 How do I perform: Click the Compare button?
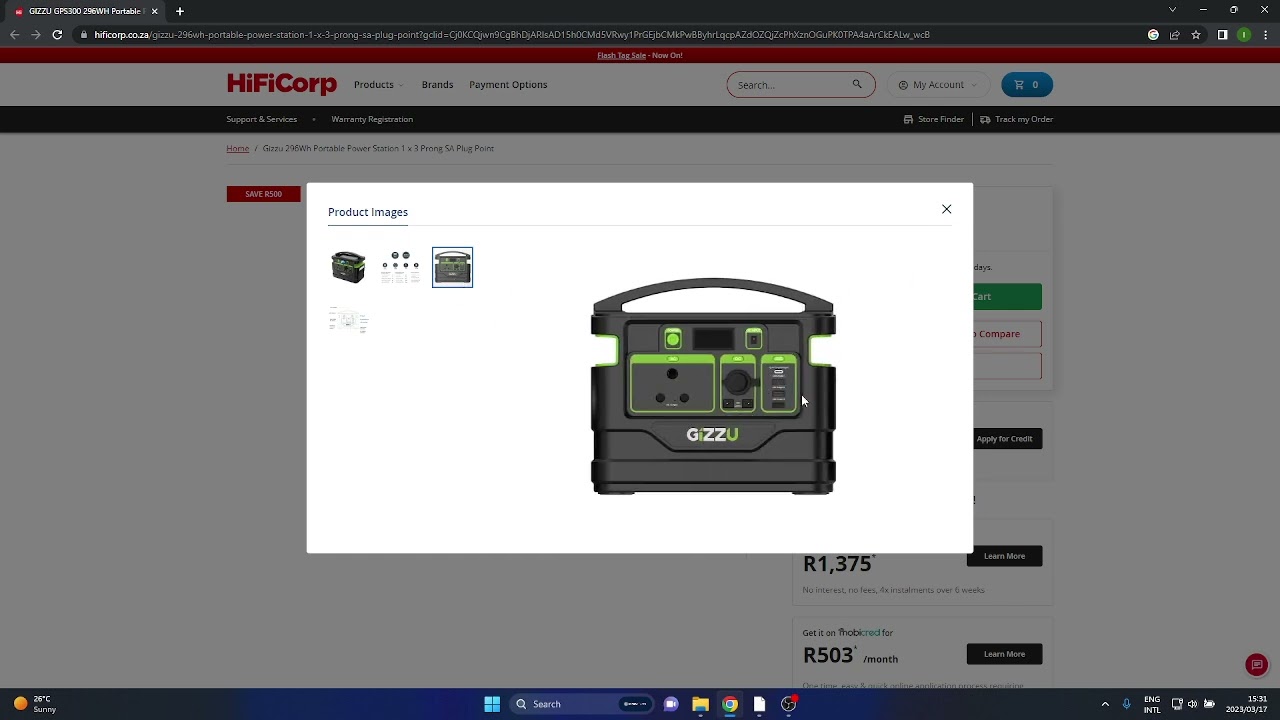click(1007, 334)
